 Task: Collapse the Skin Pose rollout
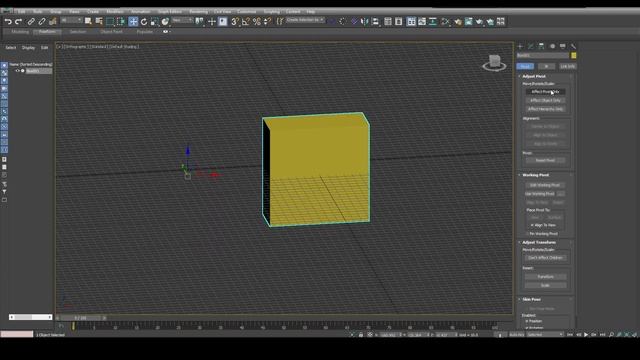(531, 299)
